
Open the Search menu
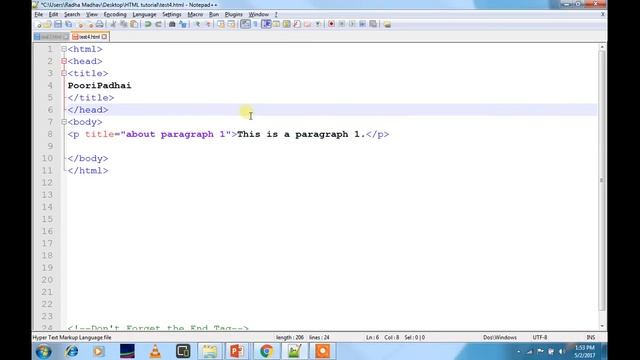click(x=72, y=14)
